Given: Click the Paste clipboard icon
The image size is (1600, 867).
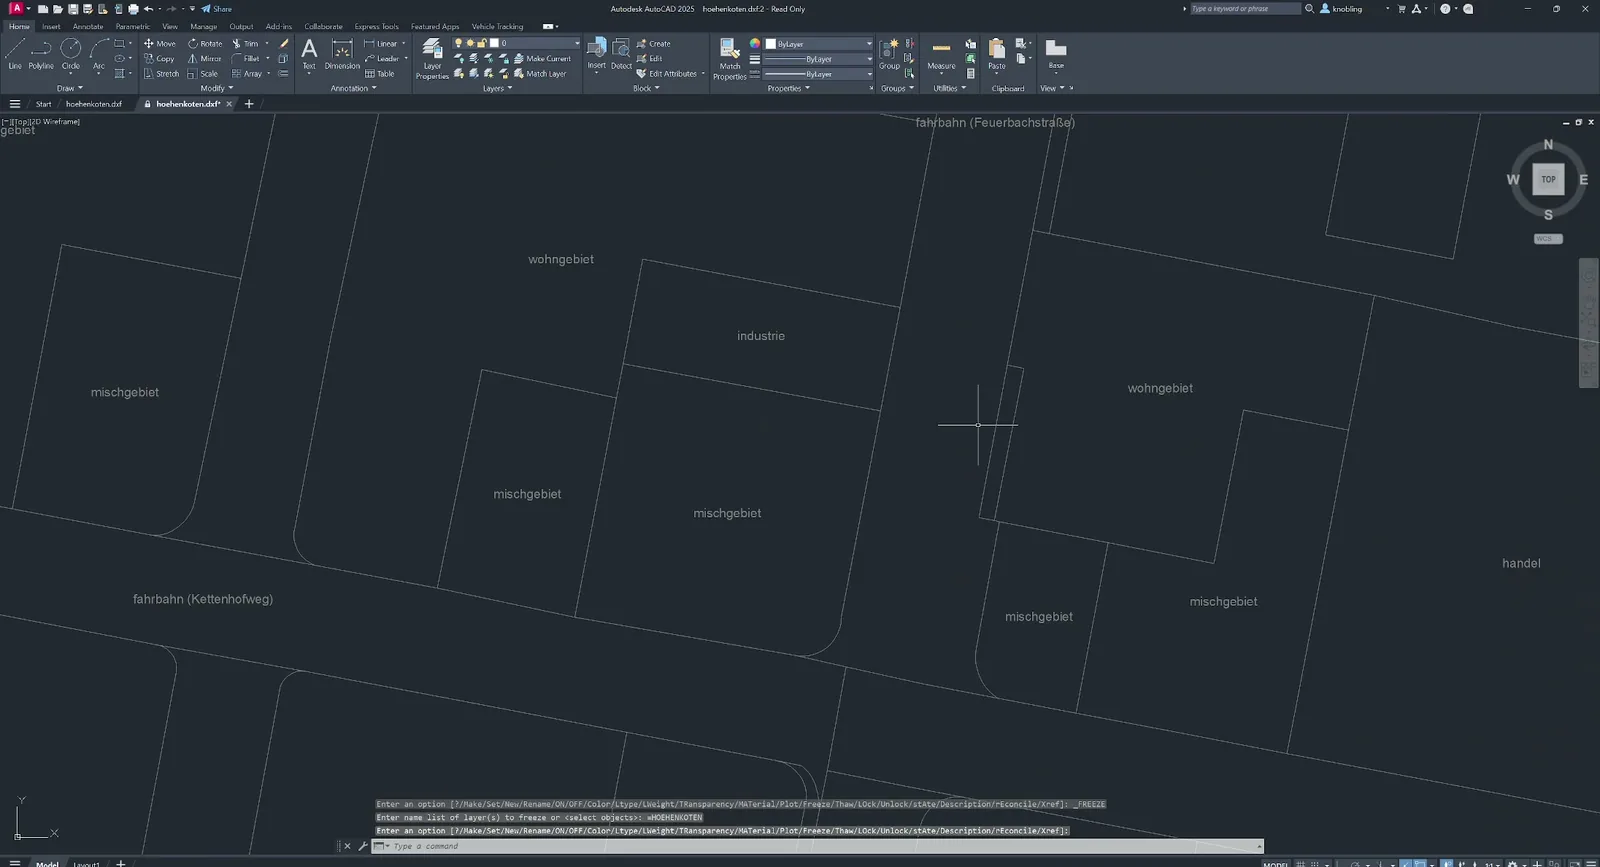Looking at the screenshot, I should 997,54.
